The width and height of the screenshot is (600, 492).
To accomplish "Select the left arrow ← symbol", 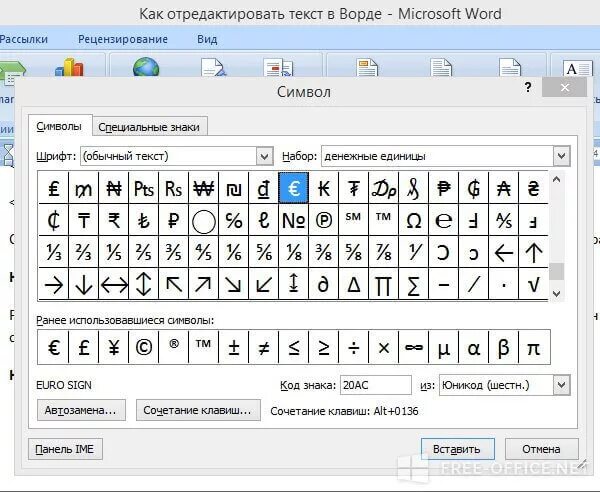I will click(504, 252).
